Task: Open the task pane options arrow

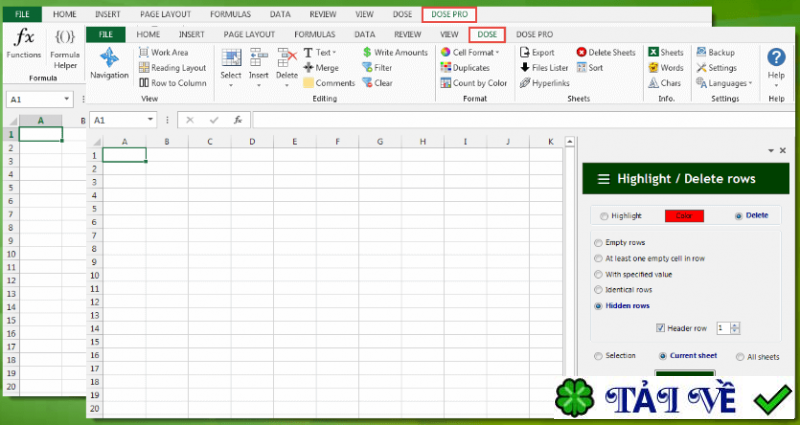Action: tap(771, 151)
